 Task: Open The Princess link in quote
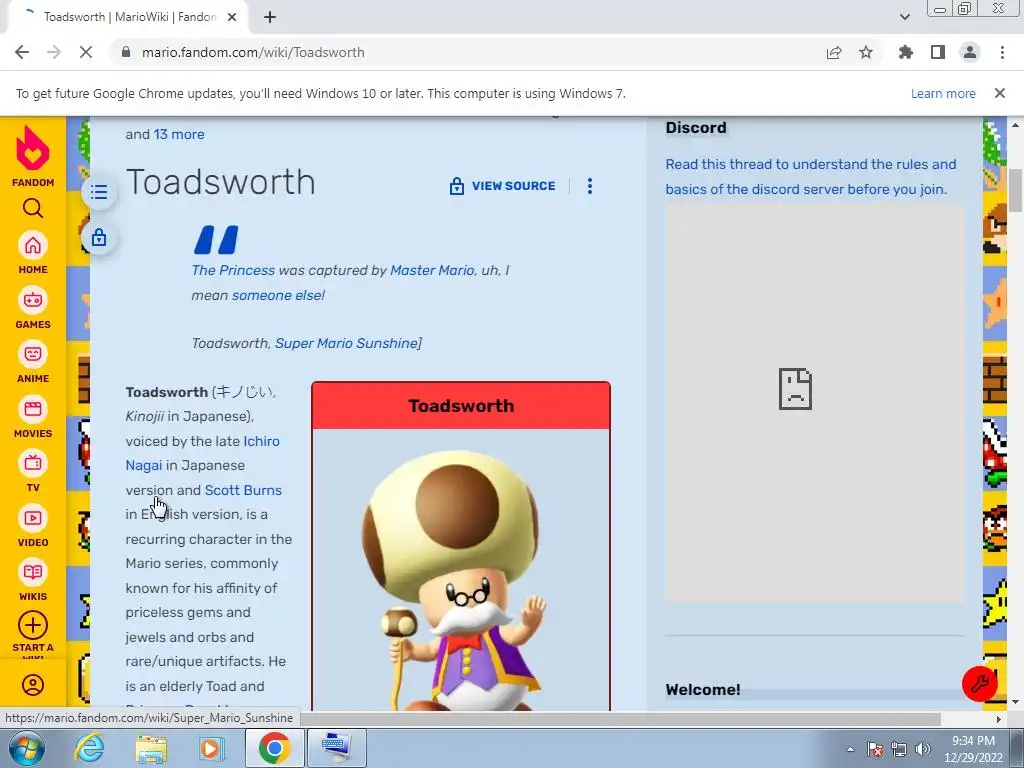233,270
